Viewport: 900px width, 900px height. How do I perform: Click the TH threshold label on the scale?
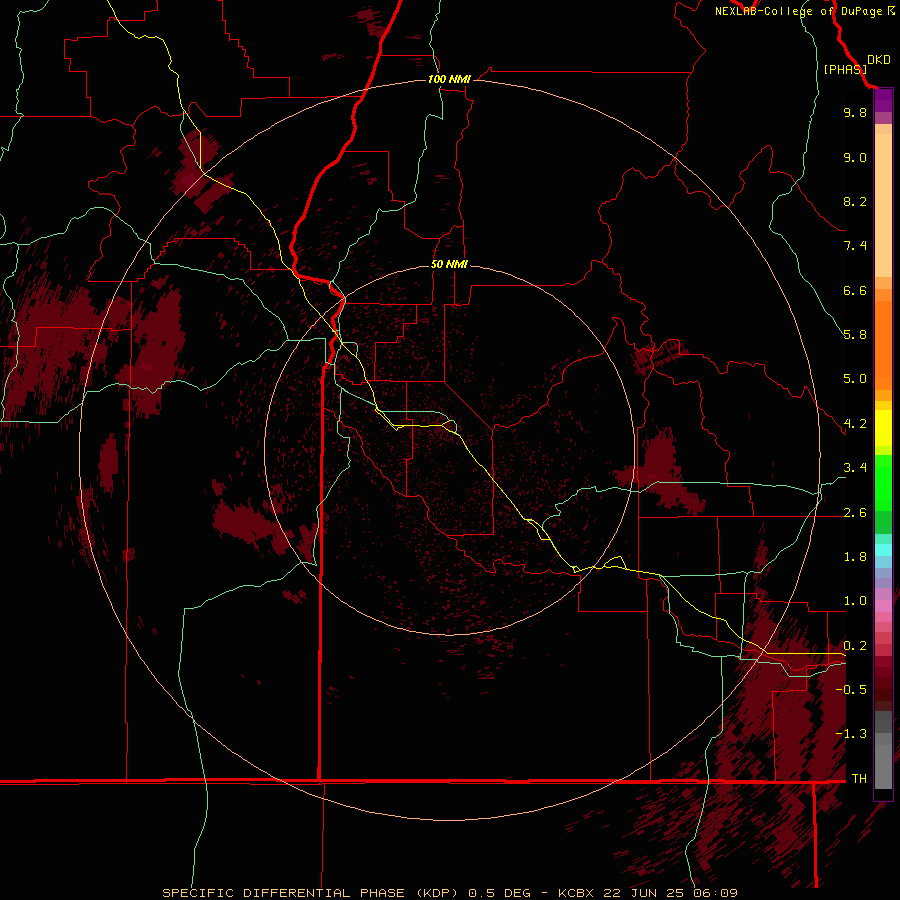click(x=859, y=779)
